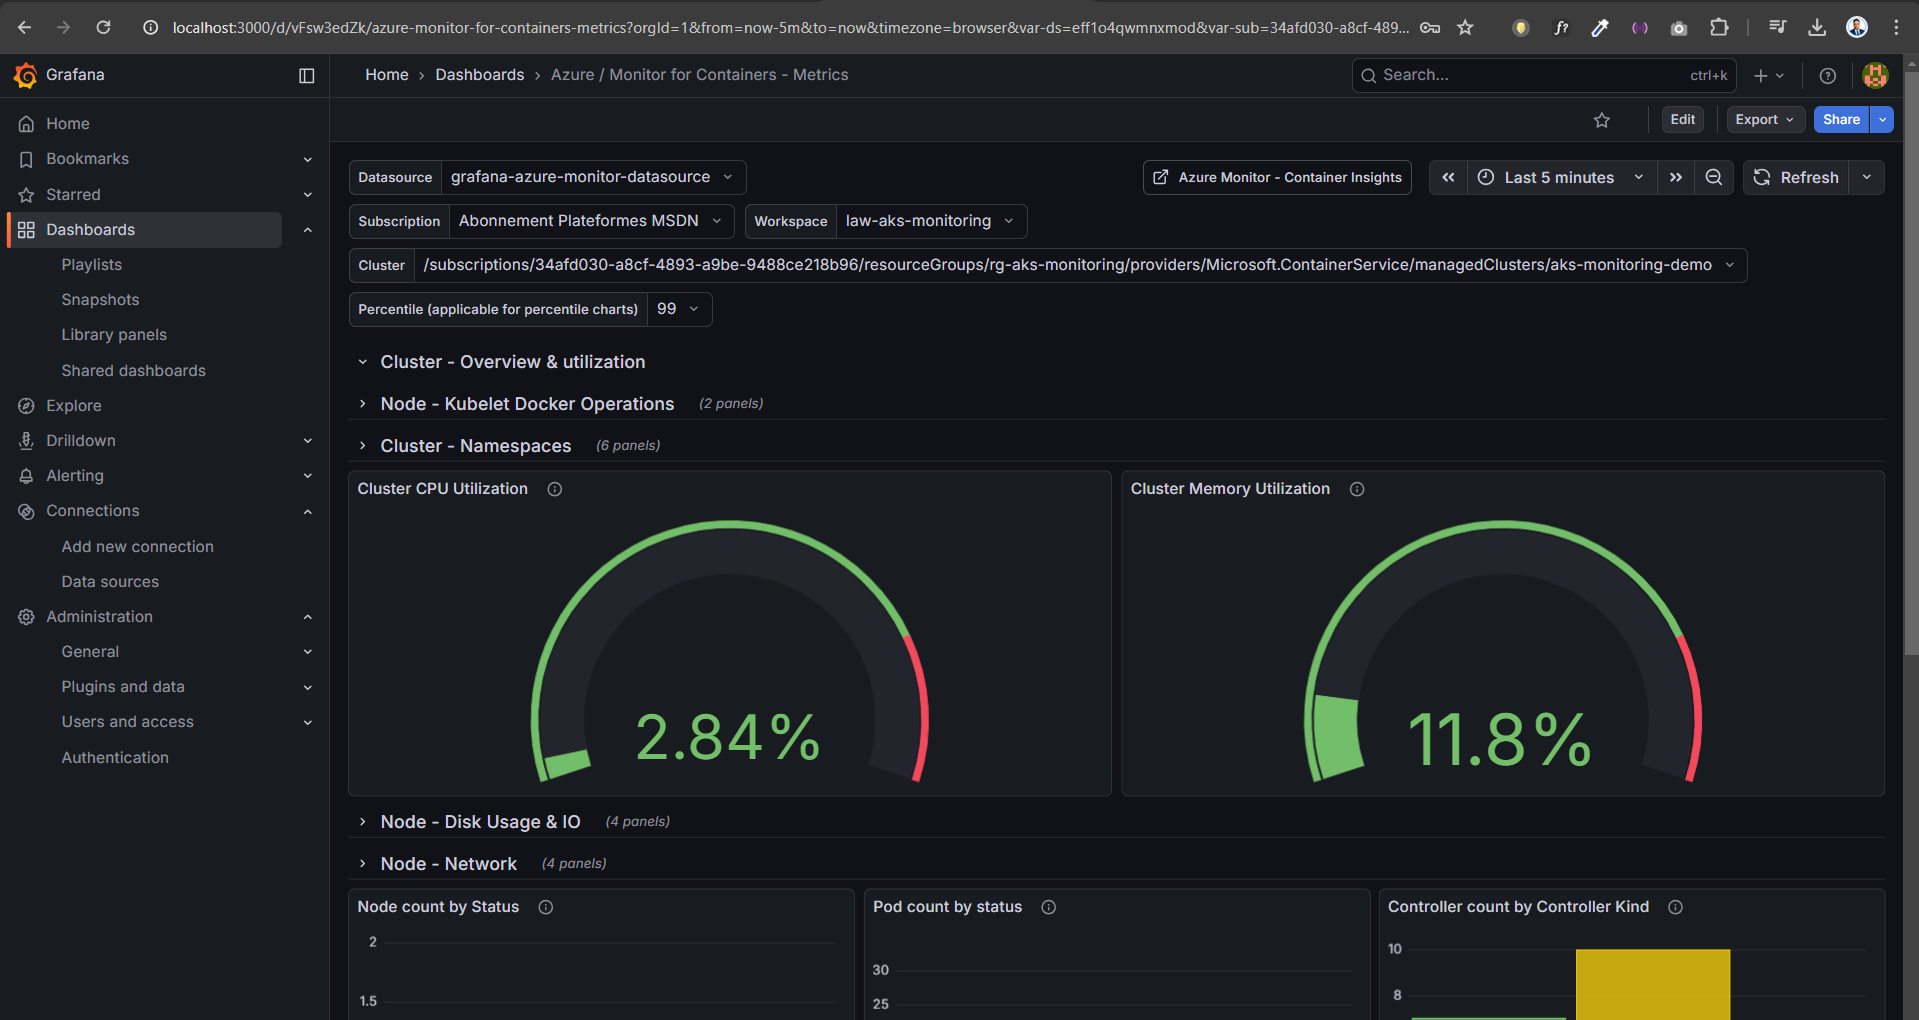
Task: Click the Grafana logo icon
Action: pos(25,74)
